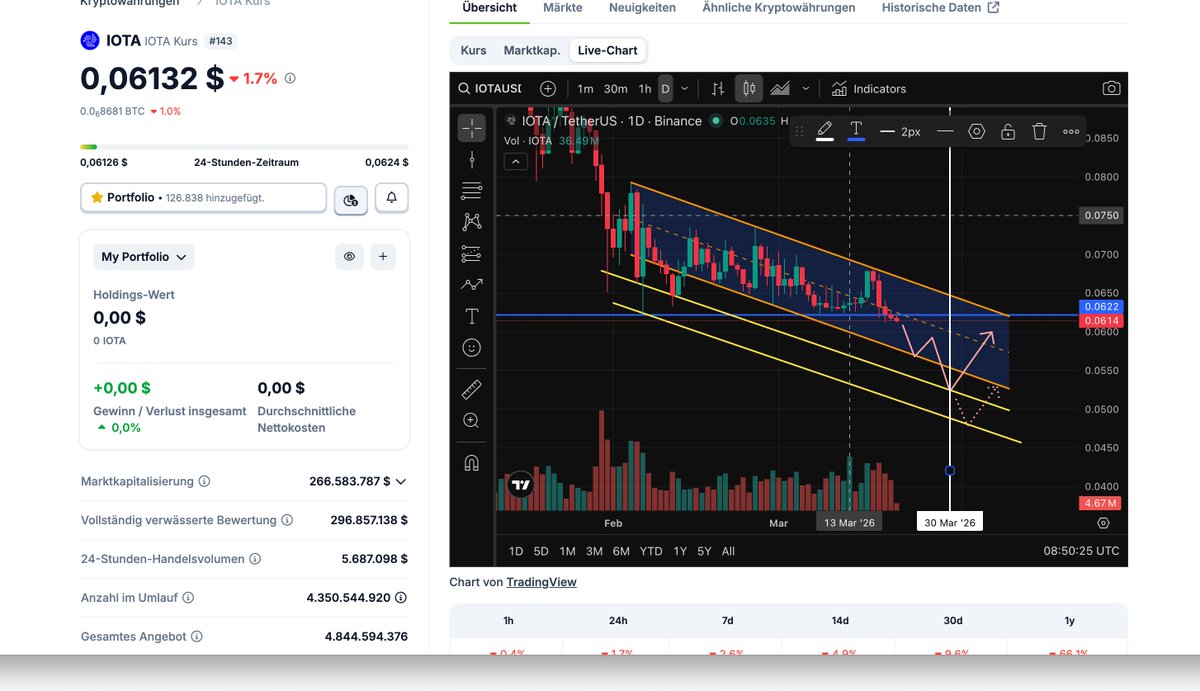Select the patterns (XABCD) tool
Viewport: 1200px width, 691px height.
[x=472, y=222]
